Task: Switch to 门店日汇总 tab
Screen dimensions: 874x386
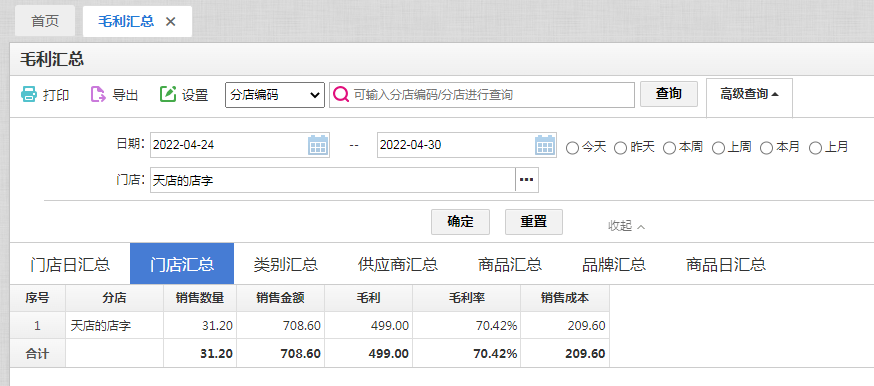Action: pos(70,264)
